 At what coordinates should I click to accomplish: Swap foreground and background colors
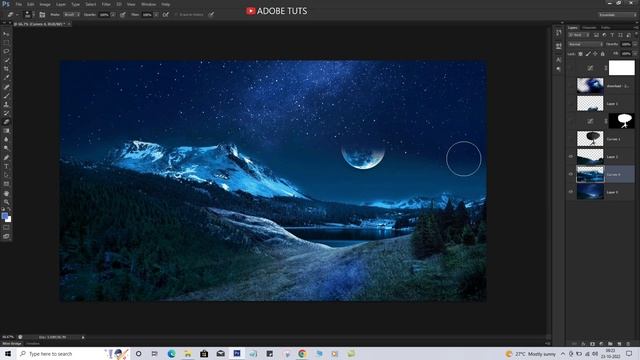point(9,210)
